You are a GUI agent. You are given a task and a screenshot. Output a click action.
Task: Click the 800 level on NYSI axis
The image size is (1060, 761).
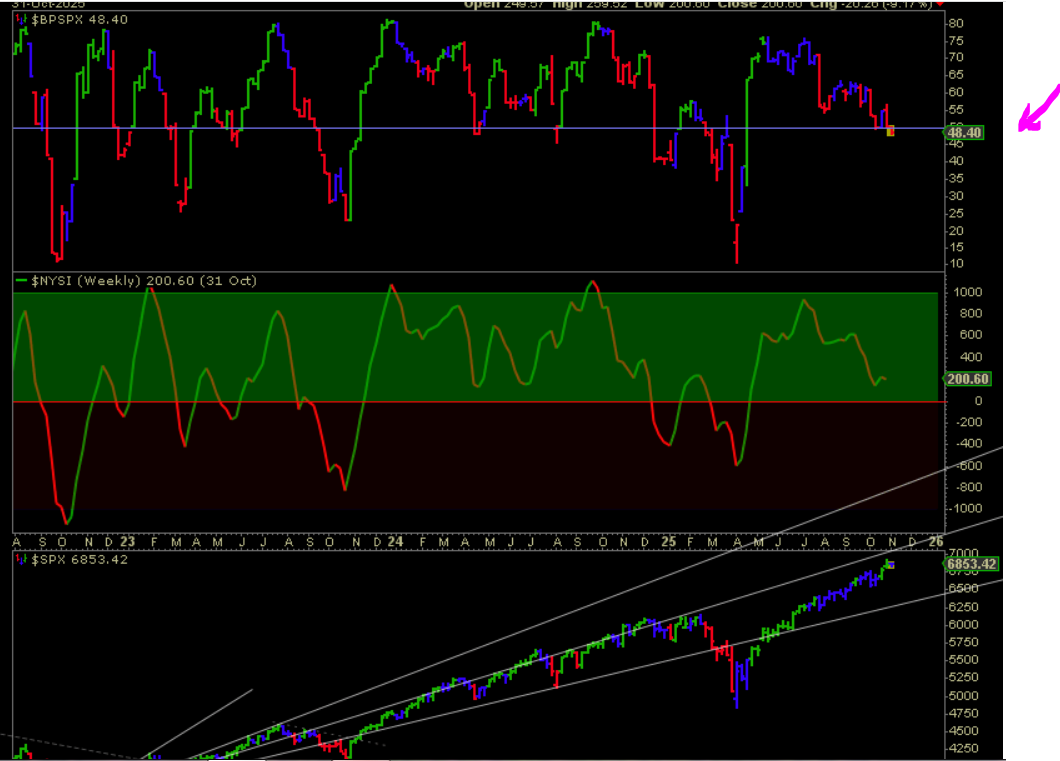971,314
